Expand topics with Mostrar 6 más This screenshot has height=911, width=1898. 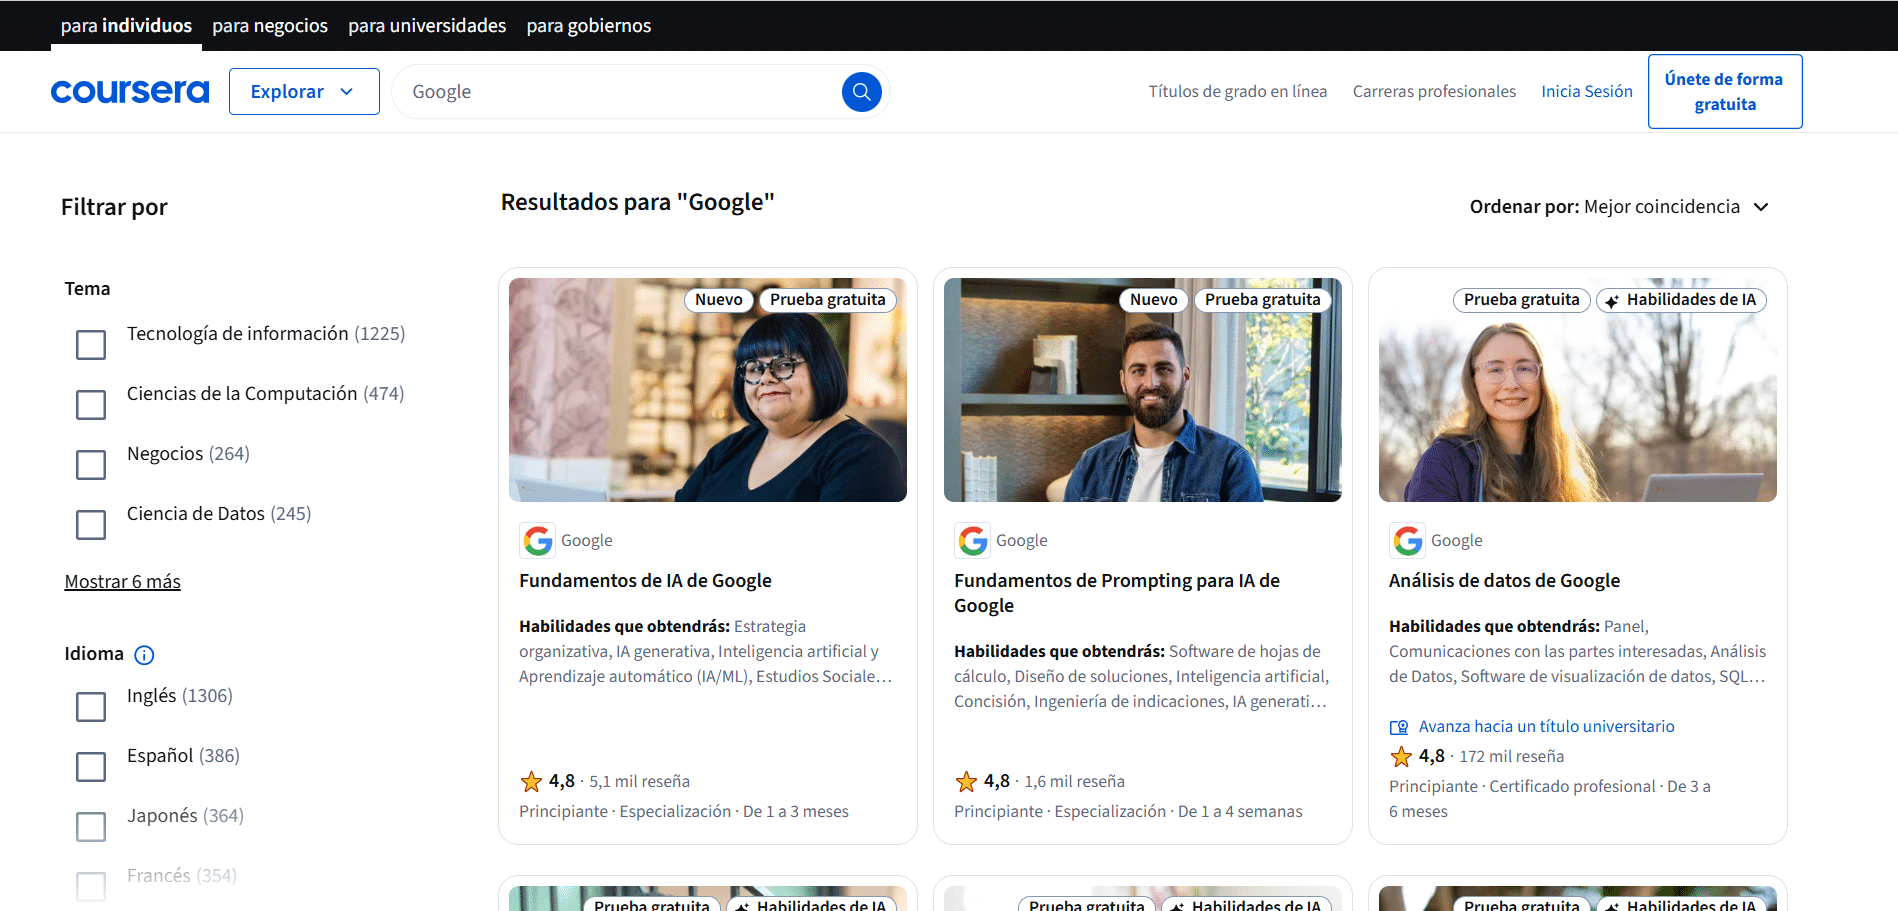[x=123, y=582]
